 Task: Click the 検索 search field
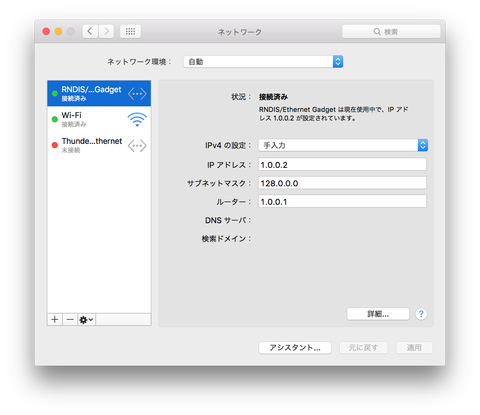click(x=391, y=32)
